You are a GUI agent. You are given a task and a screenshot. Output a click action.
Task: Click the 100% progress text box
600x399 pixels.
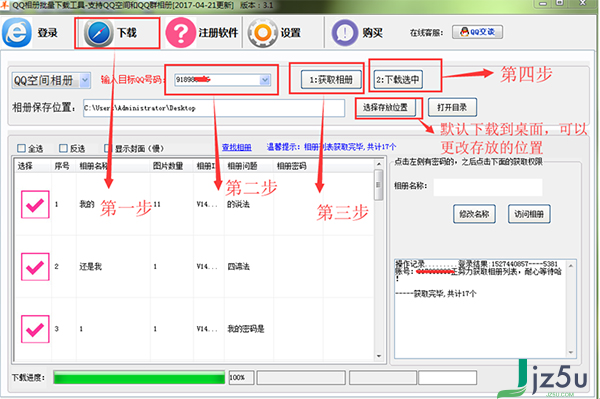click(x=241, y=378)
